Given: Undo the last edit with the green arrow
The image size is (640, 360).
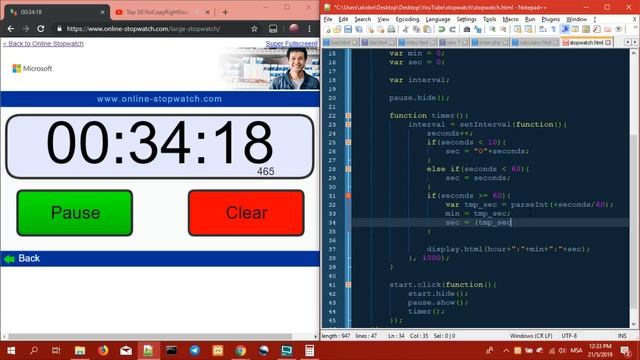Looking at the screenshot, I should click(x=442, y=29).
